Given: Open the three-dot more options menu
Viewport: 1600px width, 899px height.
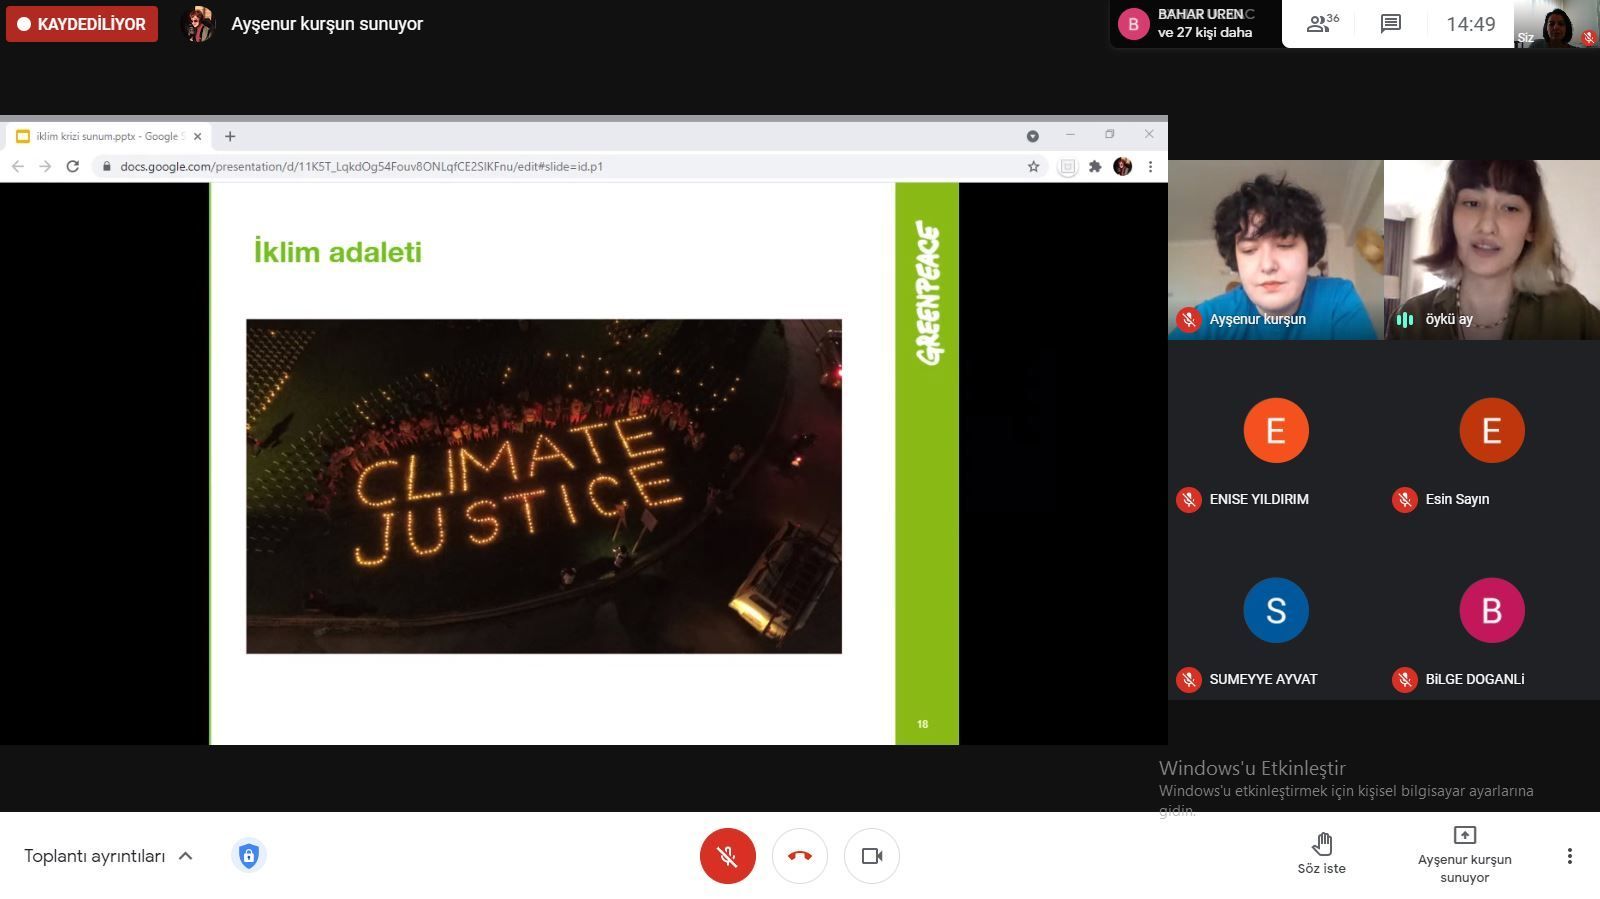Looking at the screenshot, I should click(1569, 856).
